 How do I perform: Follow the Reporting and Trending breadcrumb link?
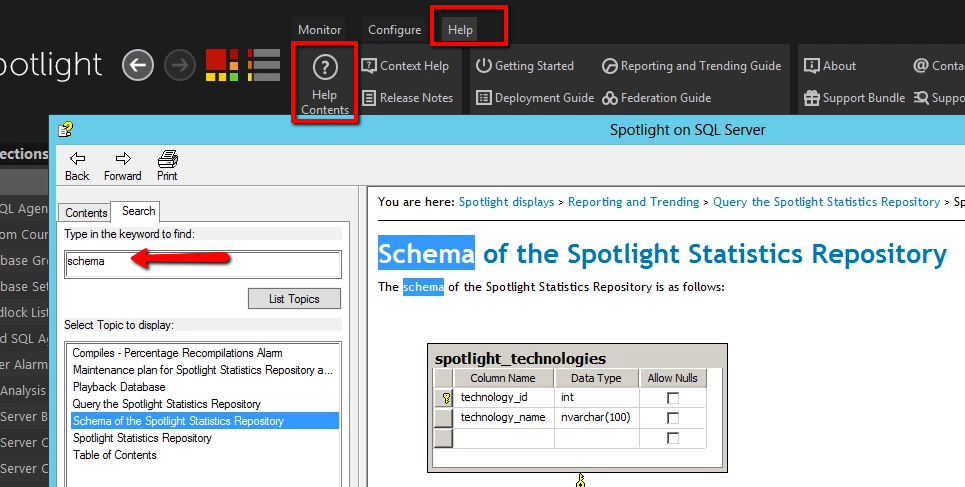click(x=633, y=202)
